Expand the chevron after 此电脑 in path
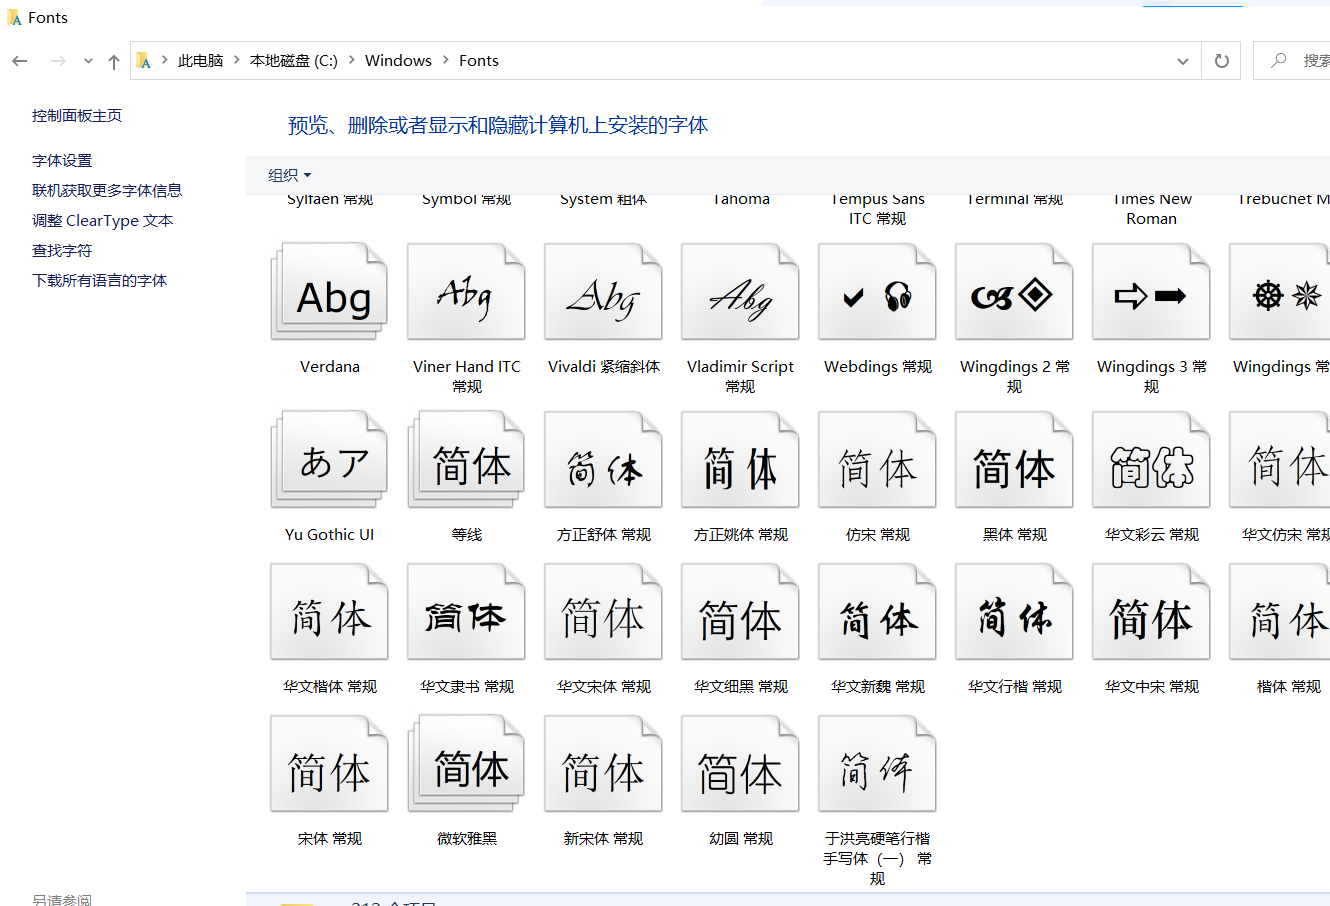The height and width of the screenshot is (906, 1330). click(x=237, y=60)
